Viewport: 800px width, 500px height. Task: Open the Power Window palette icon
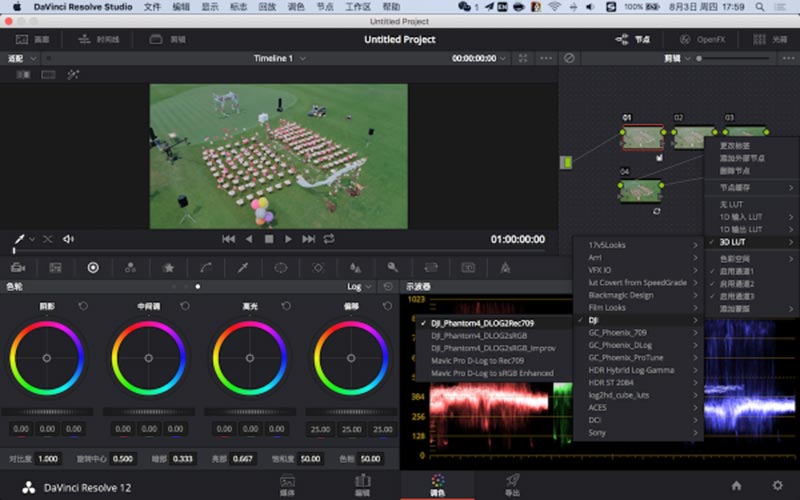click(281, 267)
